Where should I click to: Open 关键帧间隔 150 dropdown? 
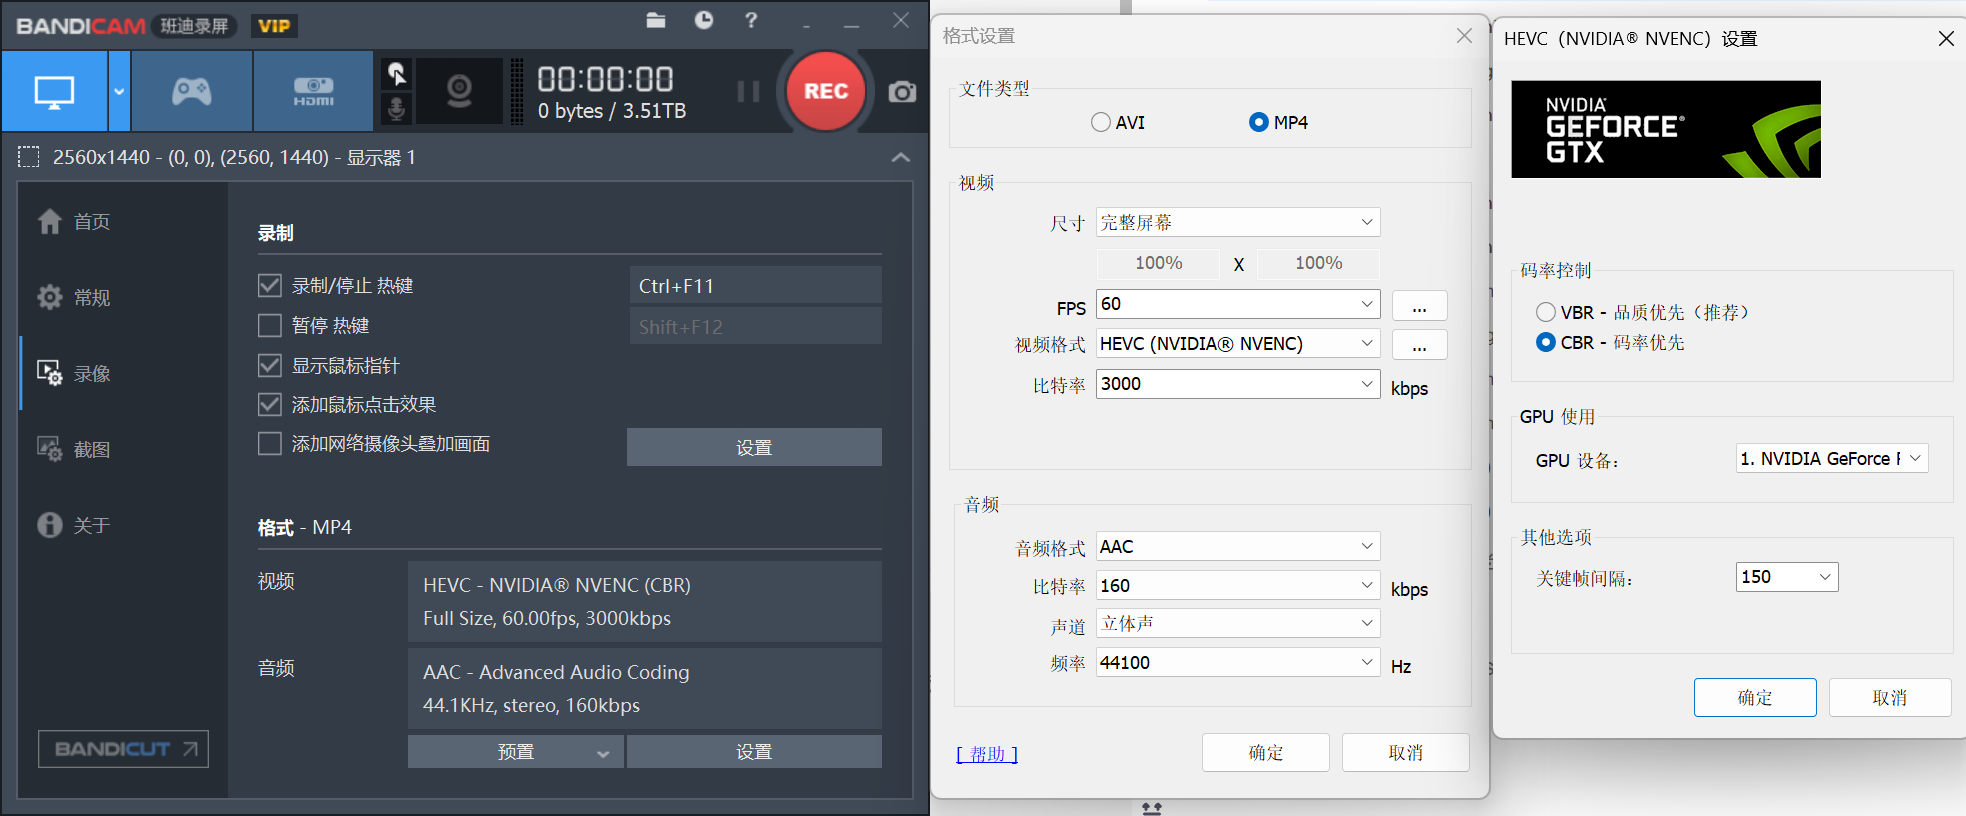(x=1787, y=577)
